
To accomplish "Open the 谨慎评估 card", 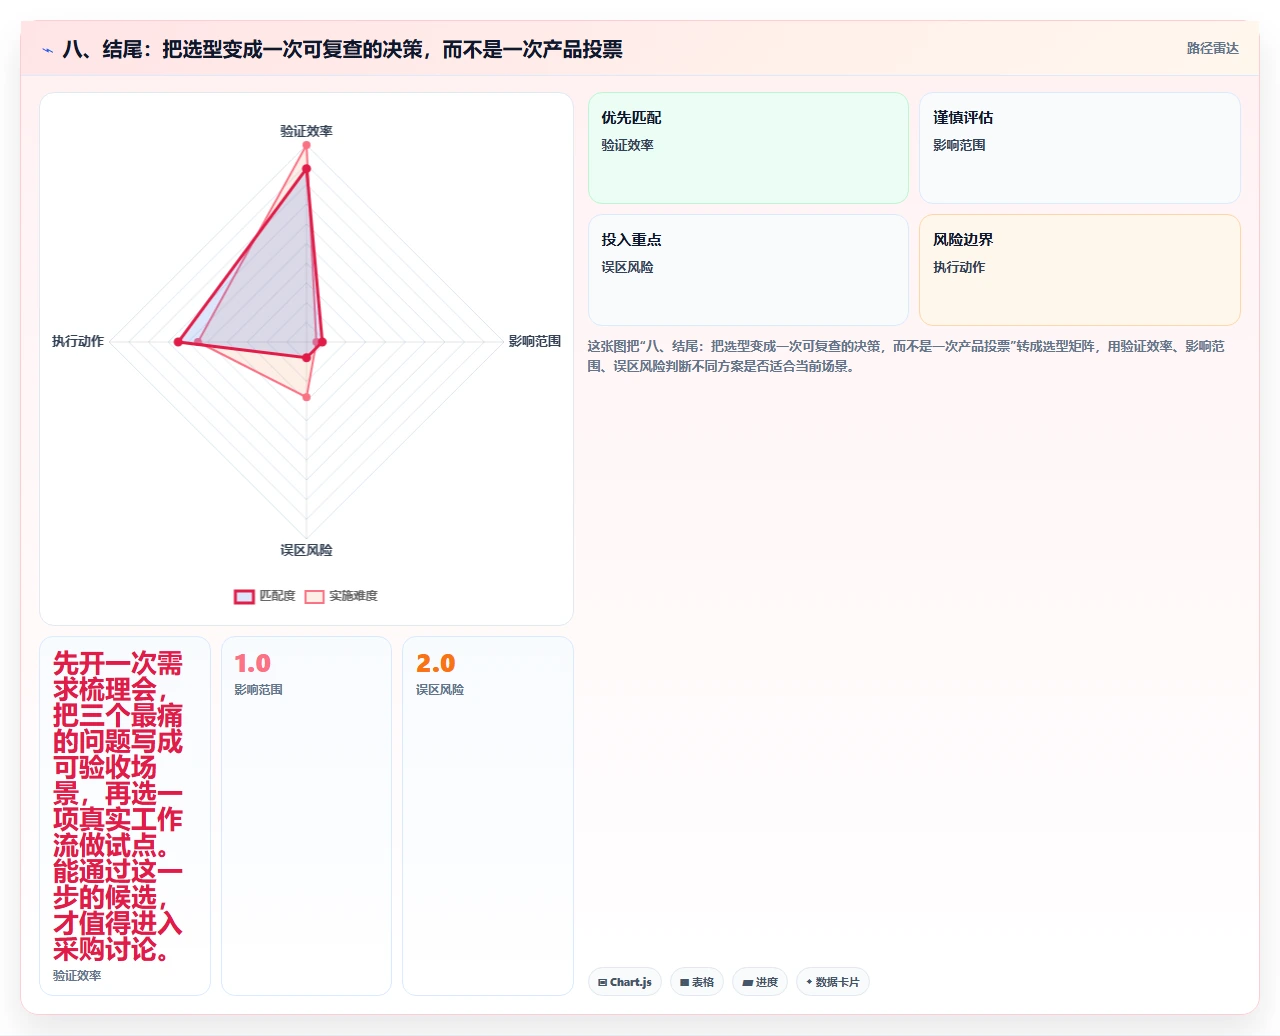I will pos(1080,148).
